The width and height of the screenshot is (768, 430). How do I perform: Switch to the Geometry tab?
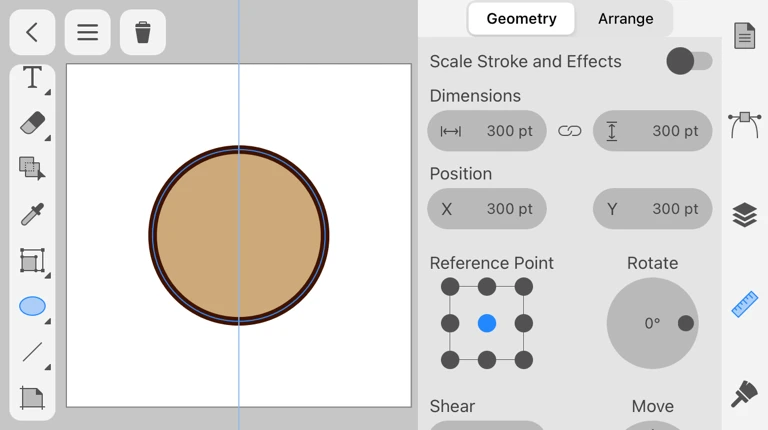point(521,19)
